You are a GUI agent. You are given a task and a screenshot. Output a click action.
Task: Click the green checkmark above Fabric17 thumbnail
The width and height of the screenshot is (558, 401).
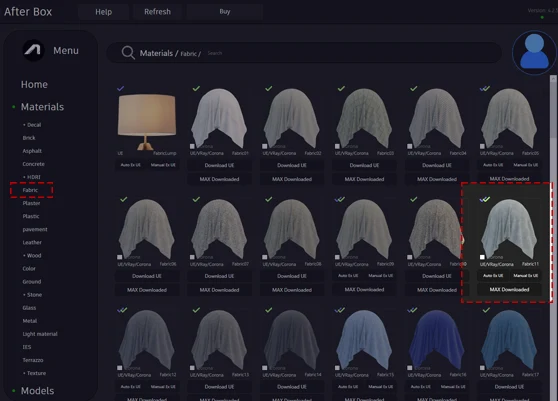486,310
